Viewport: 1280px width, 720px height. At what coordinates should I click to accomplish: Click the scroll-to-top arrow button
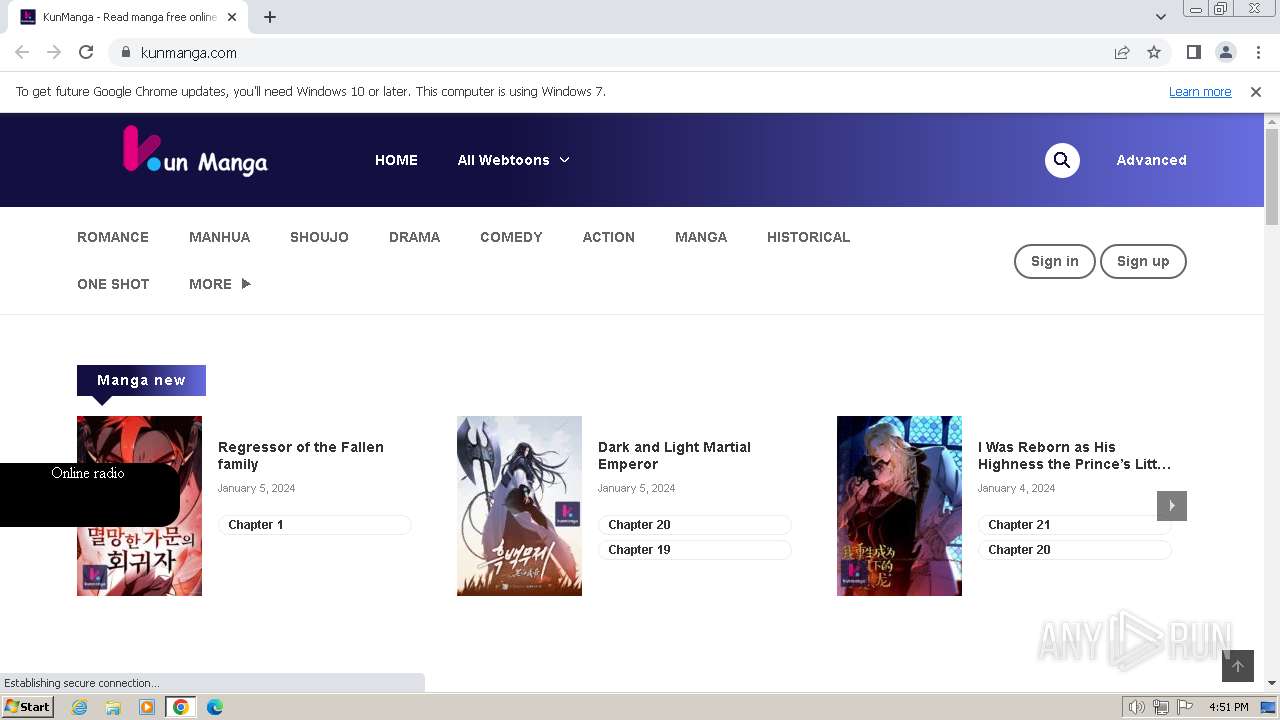1238,666
